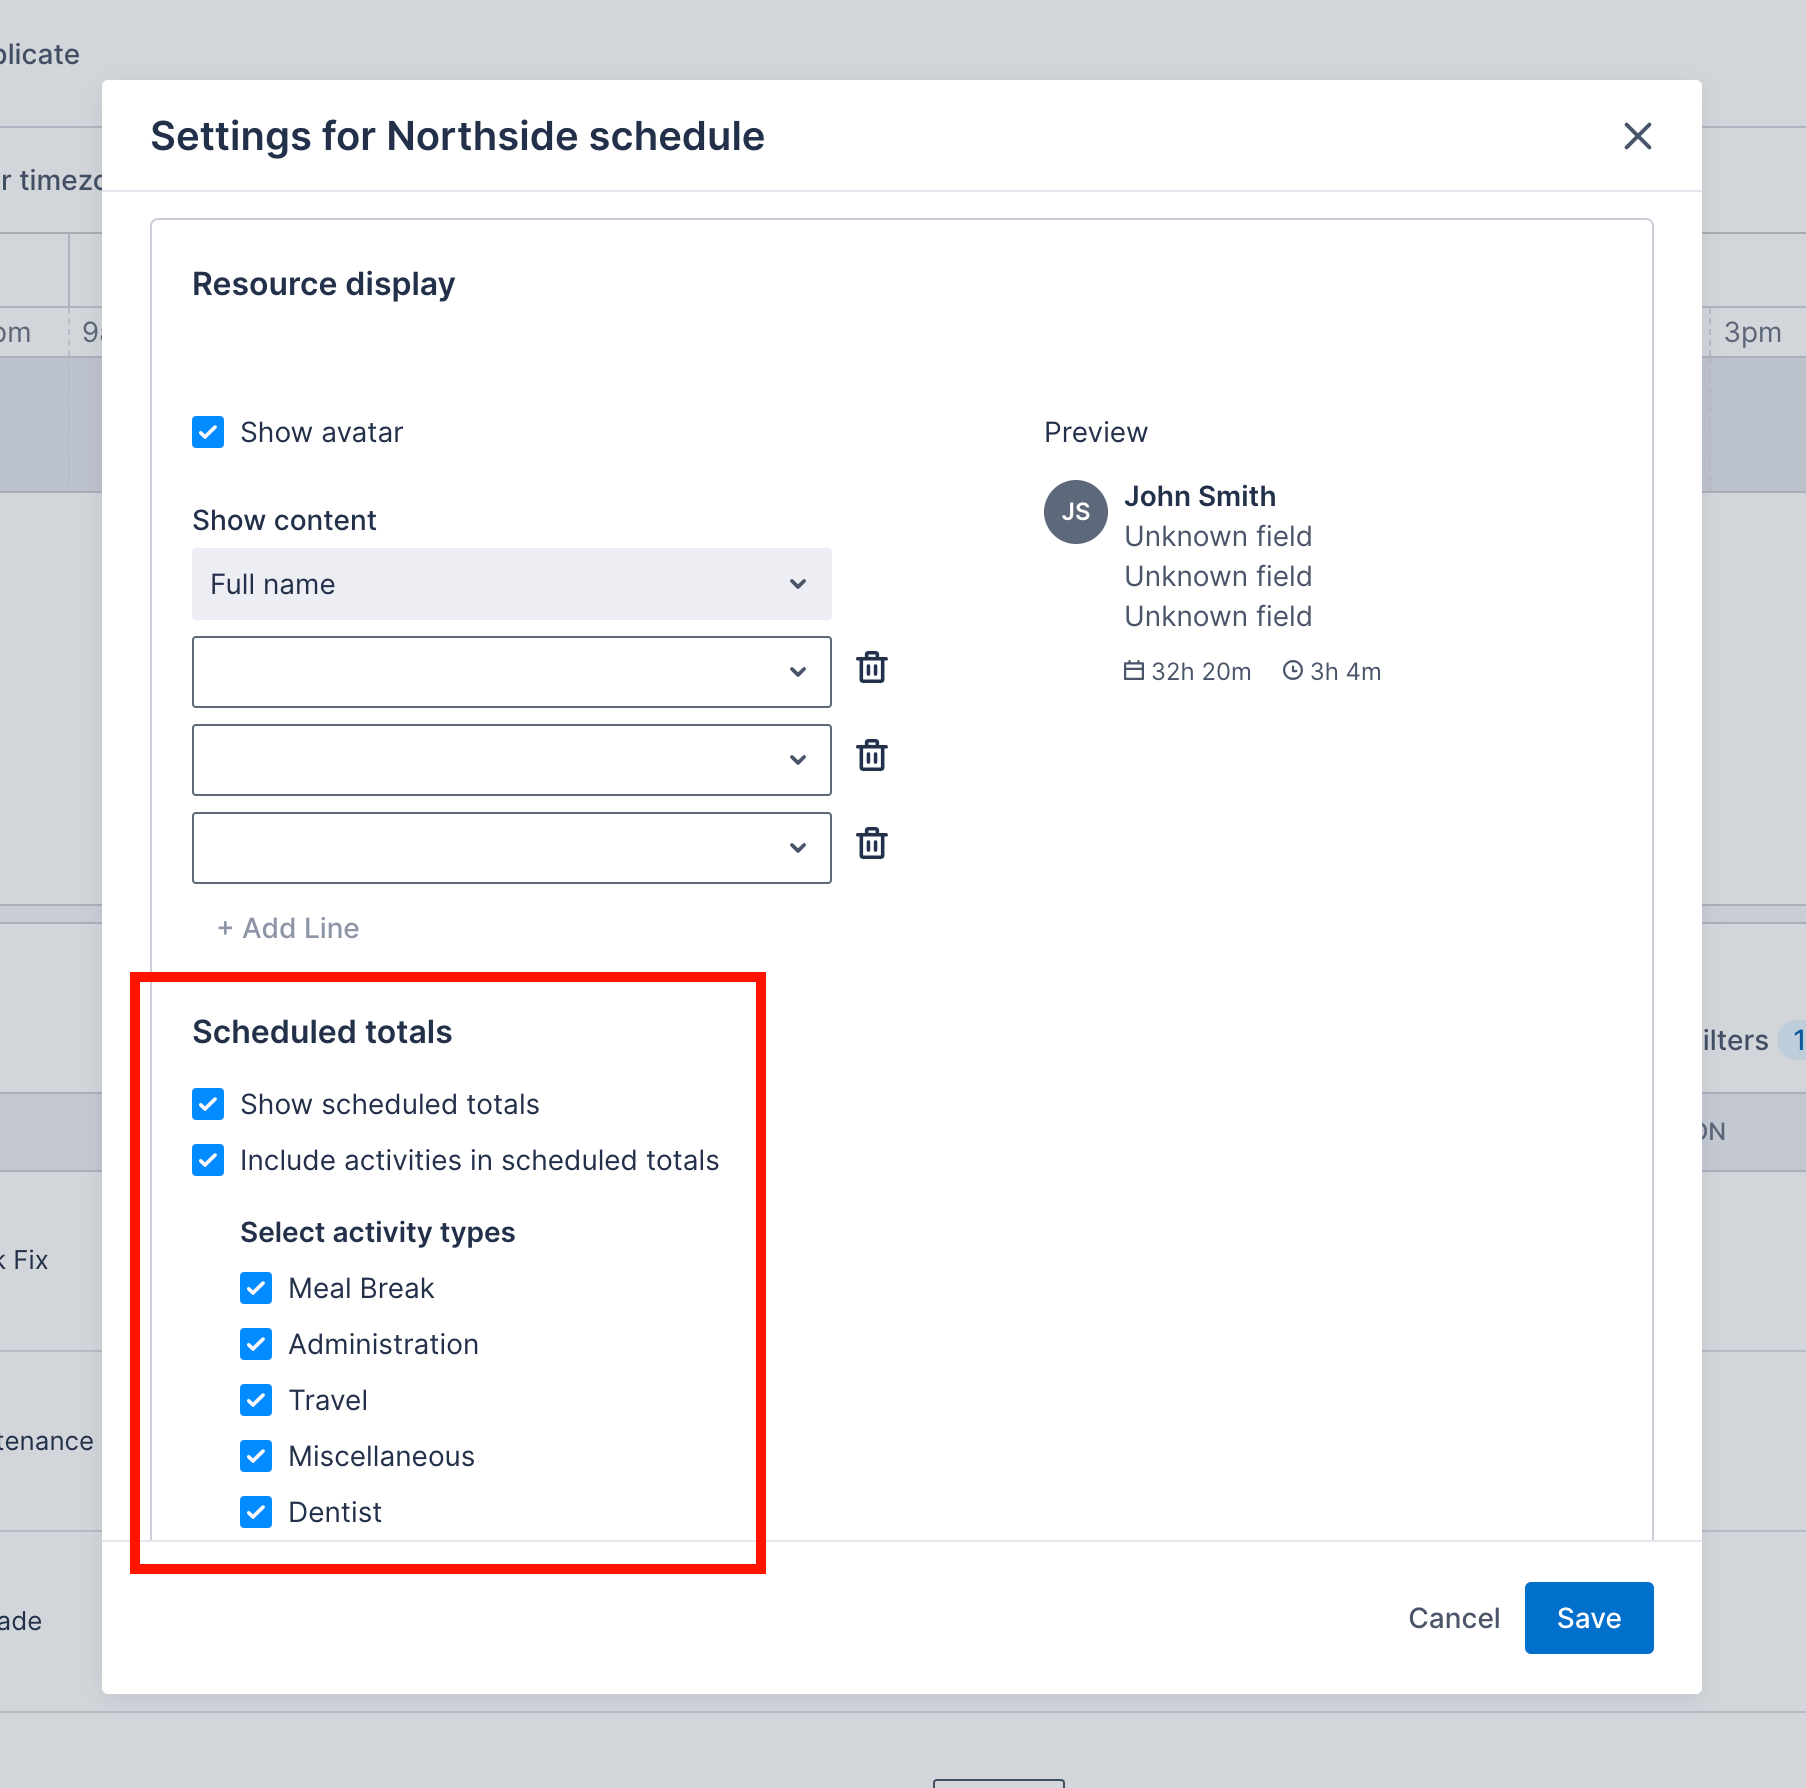This screenshot has height=1788, width=1806.
Task: Delete the second empty show content line
Action: point(870,756)
